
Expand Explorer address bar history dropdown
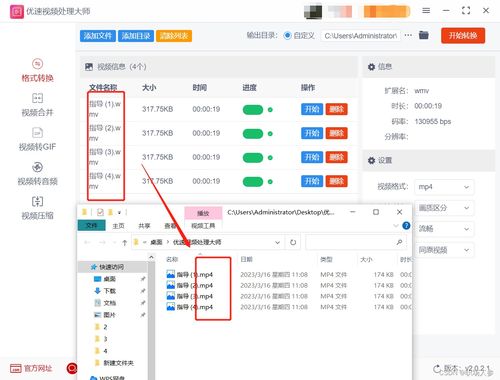tap(277, 242)
